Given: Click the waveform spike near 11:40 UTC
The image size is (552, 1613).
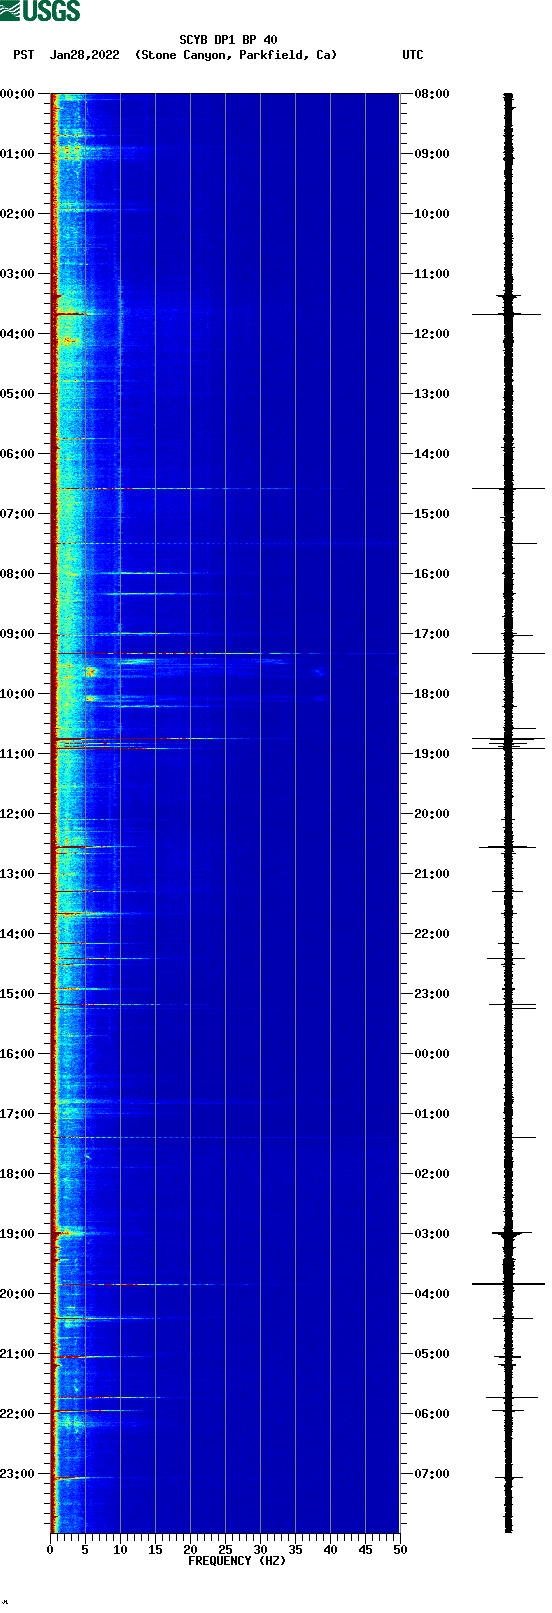Looking at the screenshot, I should pyautogui.click(x=507, y=314).
